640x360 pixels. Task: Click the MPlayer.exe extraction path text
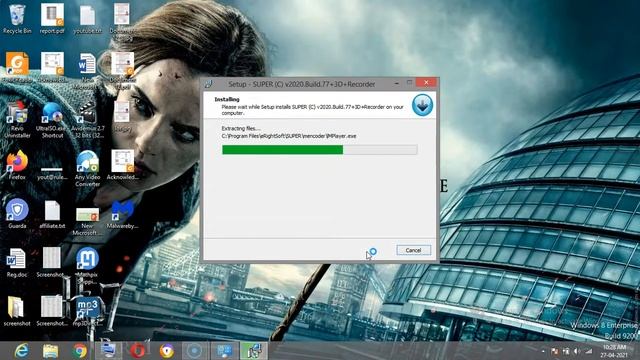[x=289, y=136]
